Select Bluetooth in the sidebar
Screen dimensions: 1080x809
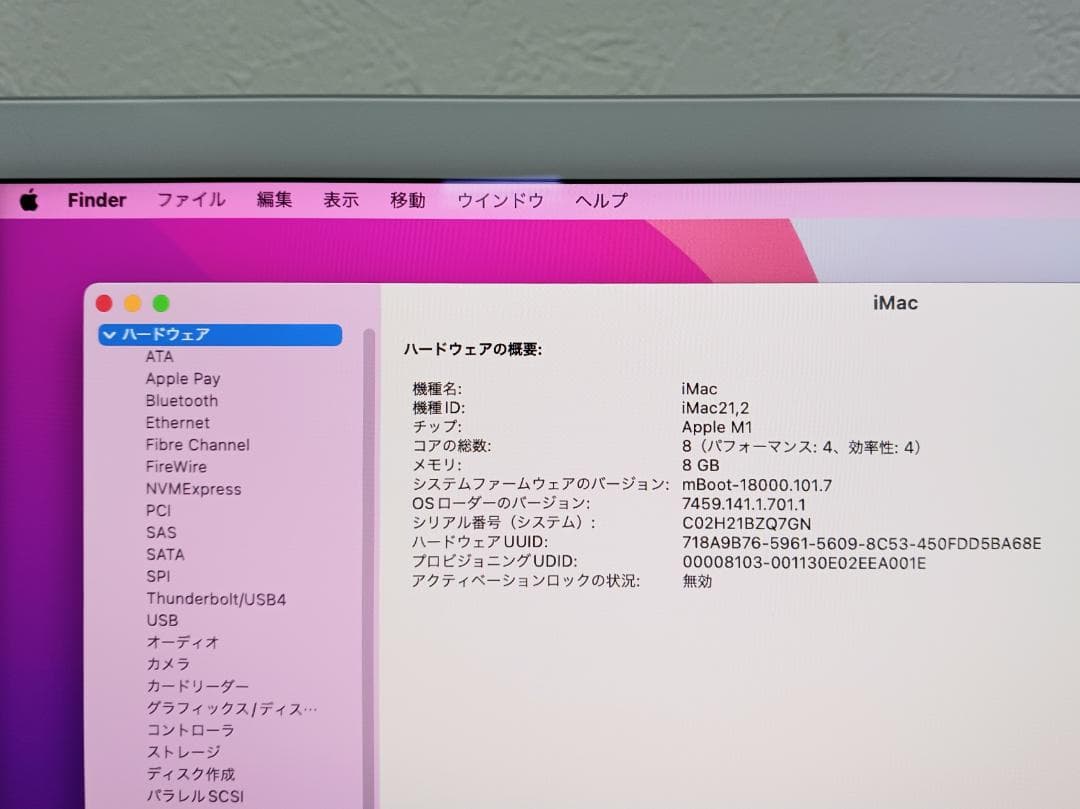[x=182, y=401]
